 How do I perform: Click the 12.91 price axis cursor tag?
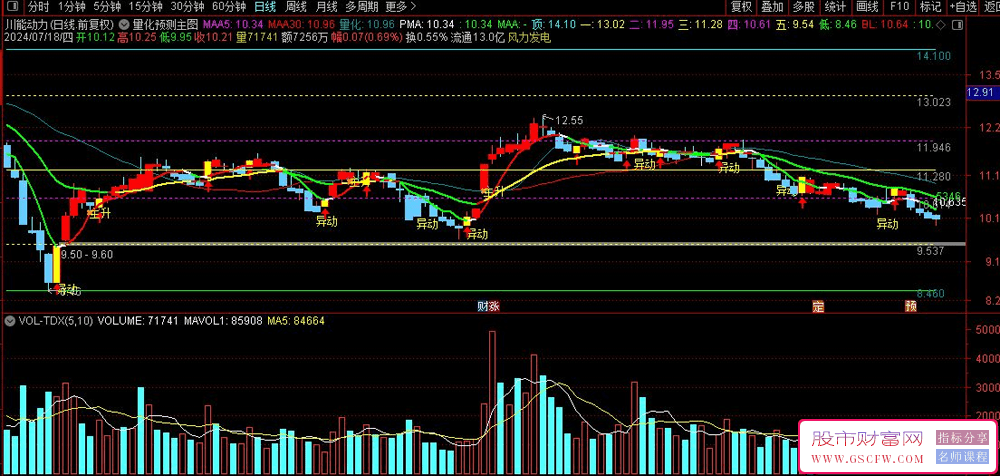(x=983, y=93)
